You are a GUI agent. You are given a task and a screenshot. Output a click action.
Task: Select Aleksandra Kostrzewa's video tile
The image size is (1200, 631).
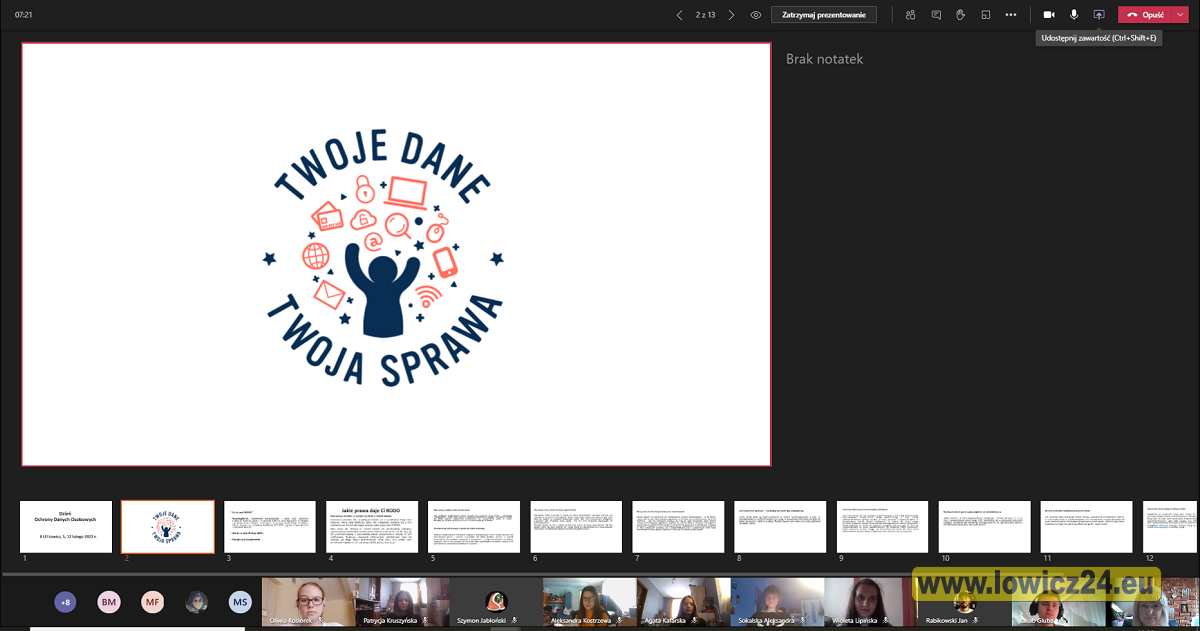click(590, 602)
